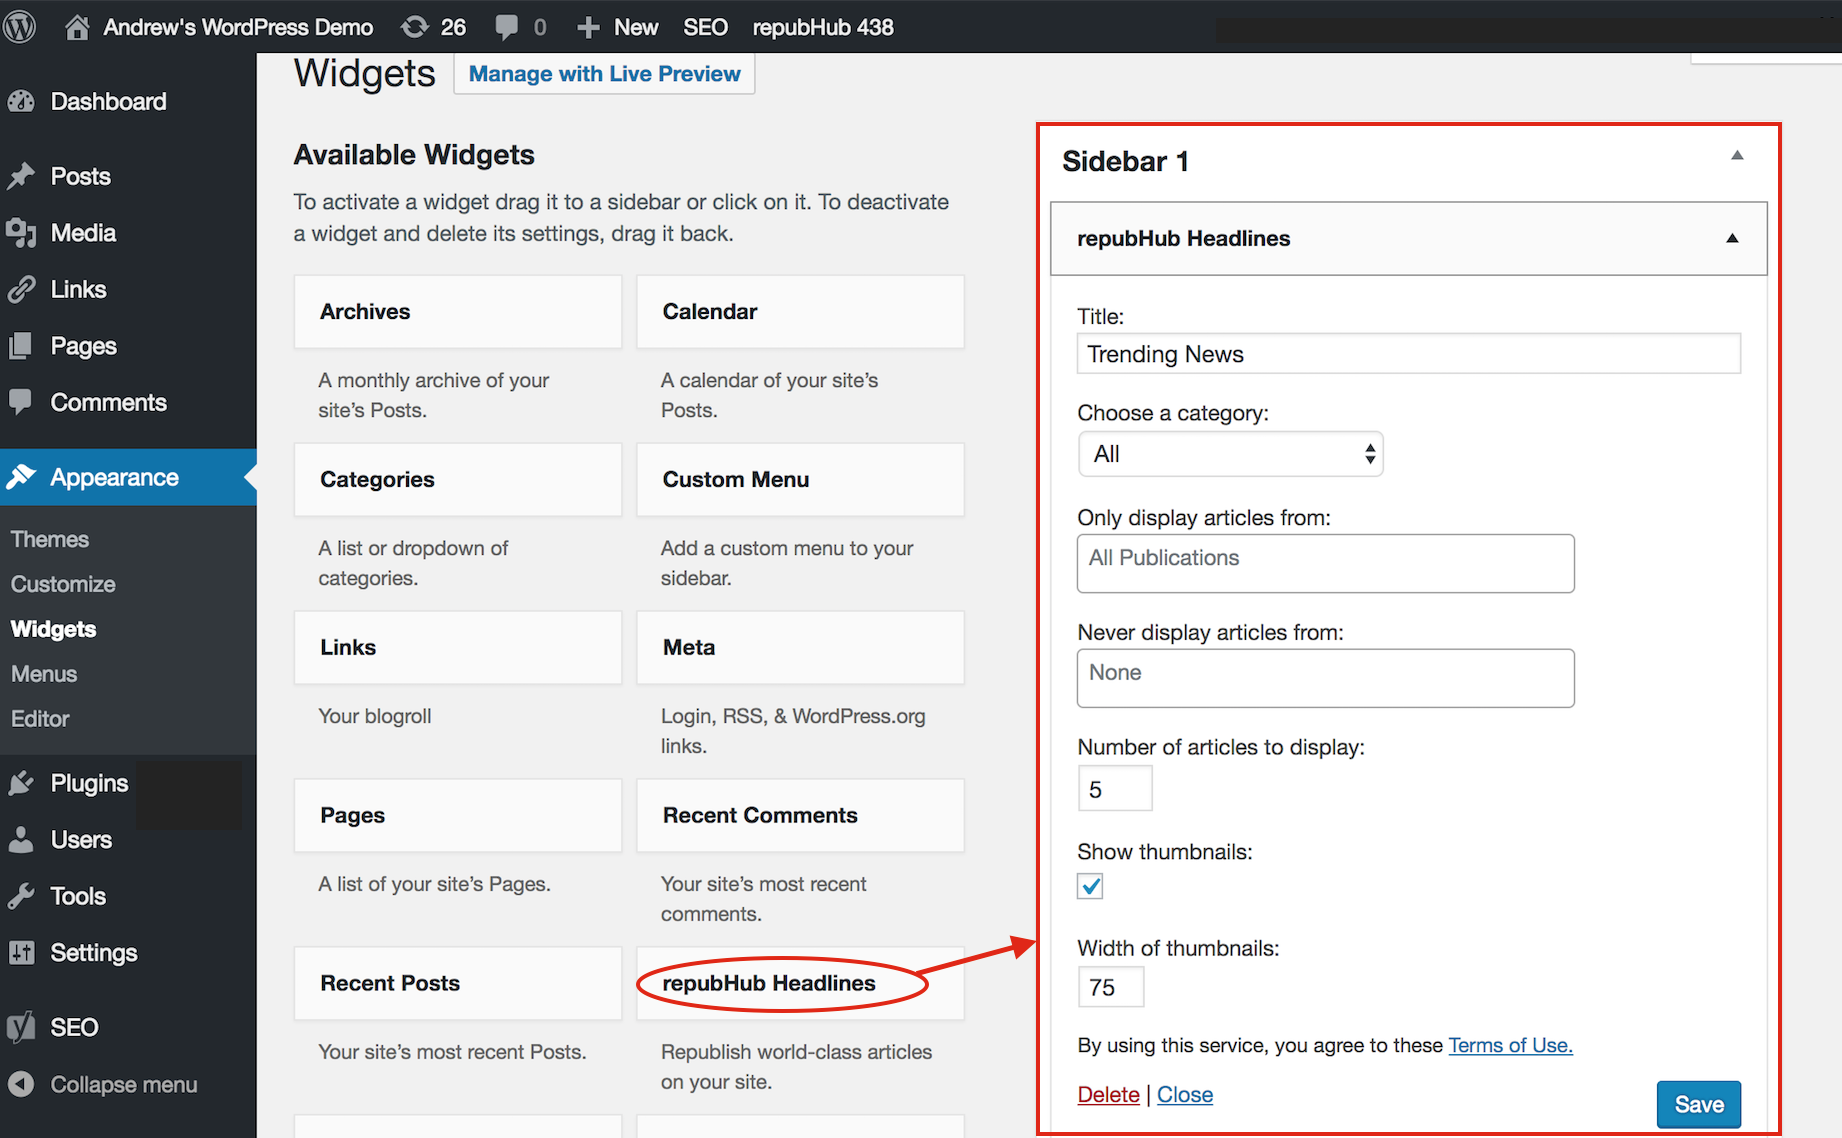
Task: Select the Recent Posts available widget
Action: pyautogui.click(x=458, y=984)
